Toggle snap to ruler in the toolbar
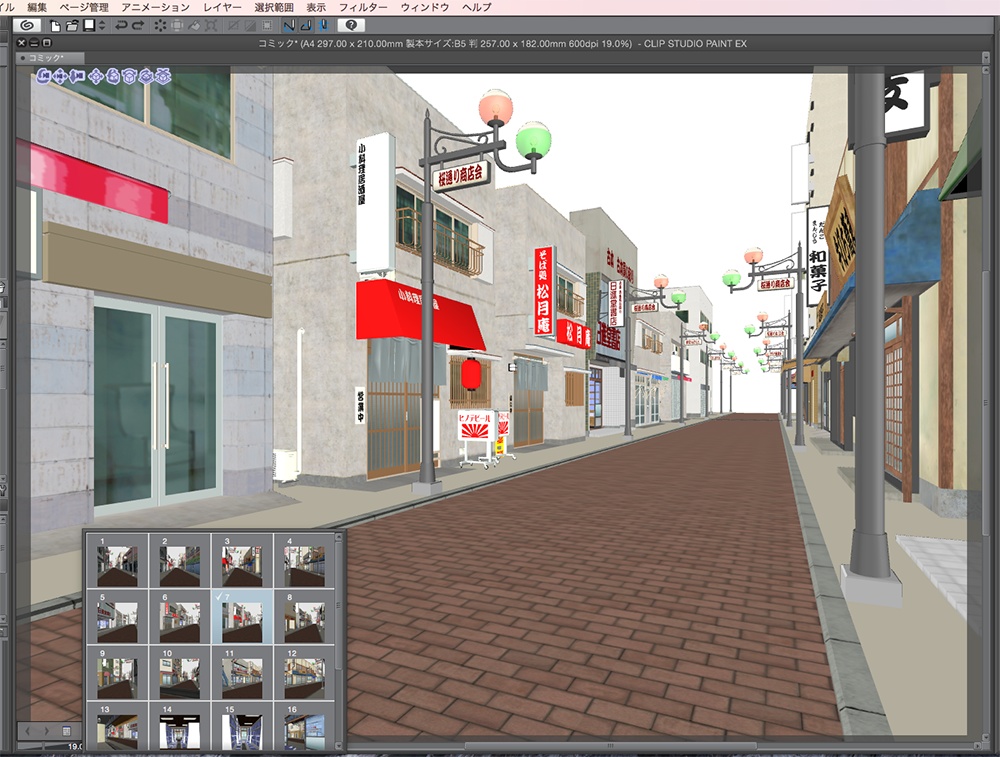This screenshot has width=1000, height=757. click(x=292, y=27)
